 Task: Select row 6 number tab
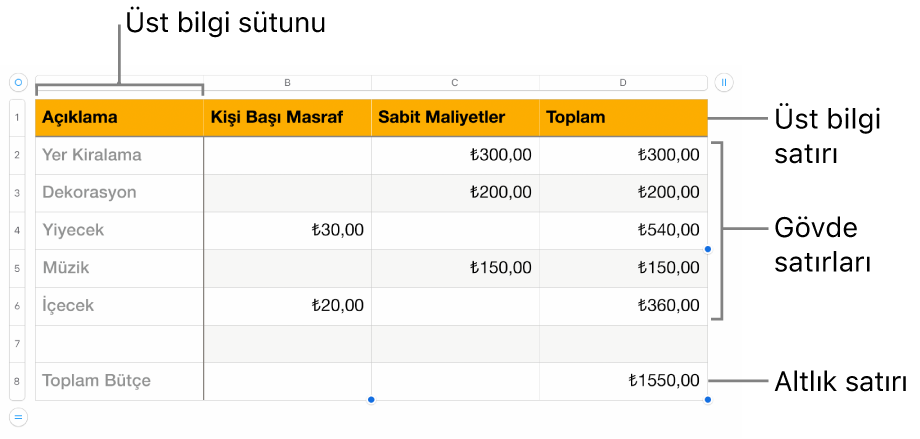[x=17, y=306]
